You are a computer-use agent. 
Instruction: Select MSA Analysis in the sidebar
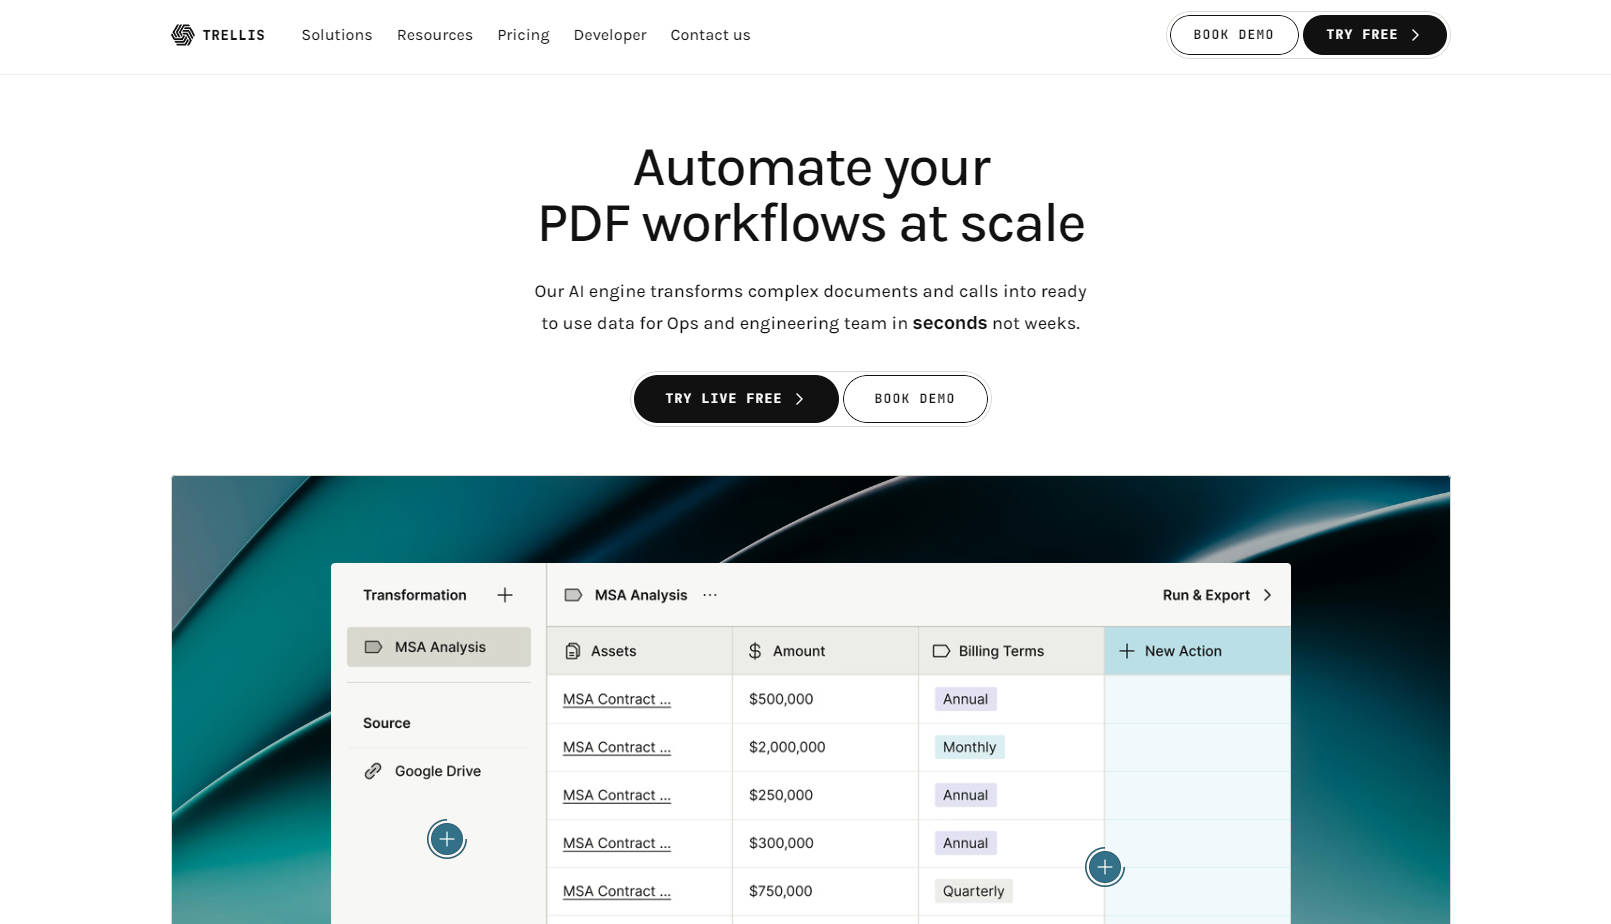(439, 647)
